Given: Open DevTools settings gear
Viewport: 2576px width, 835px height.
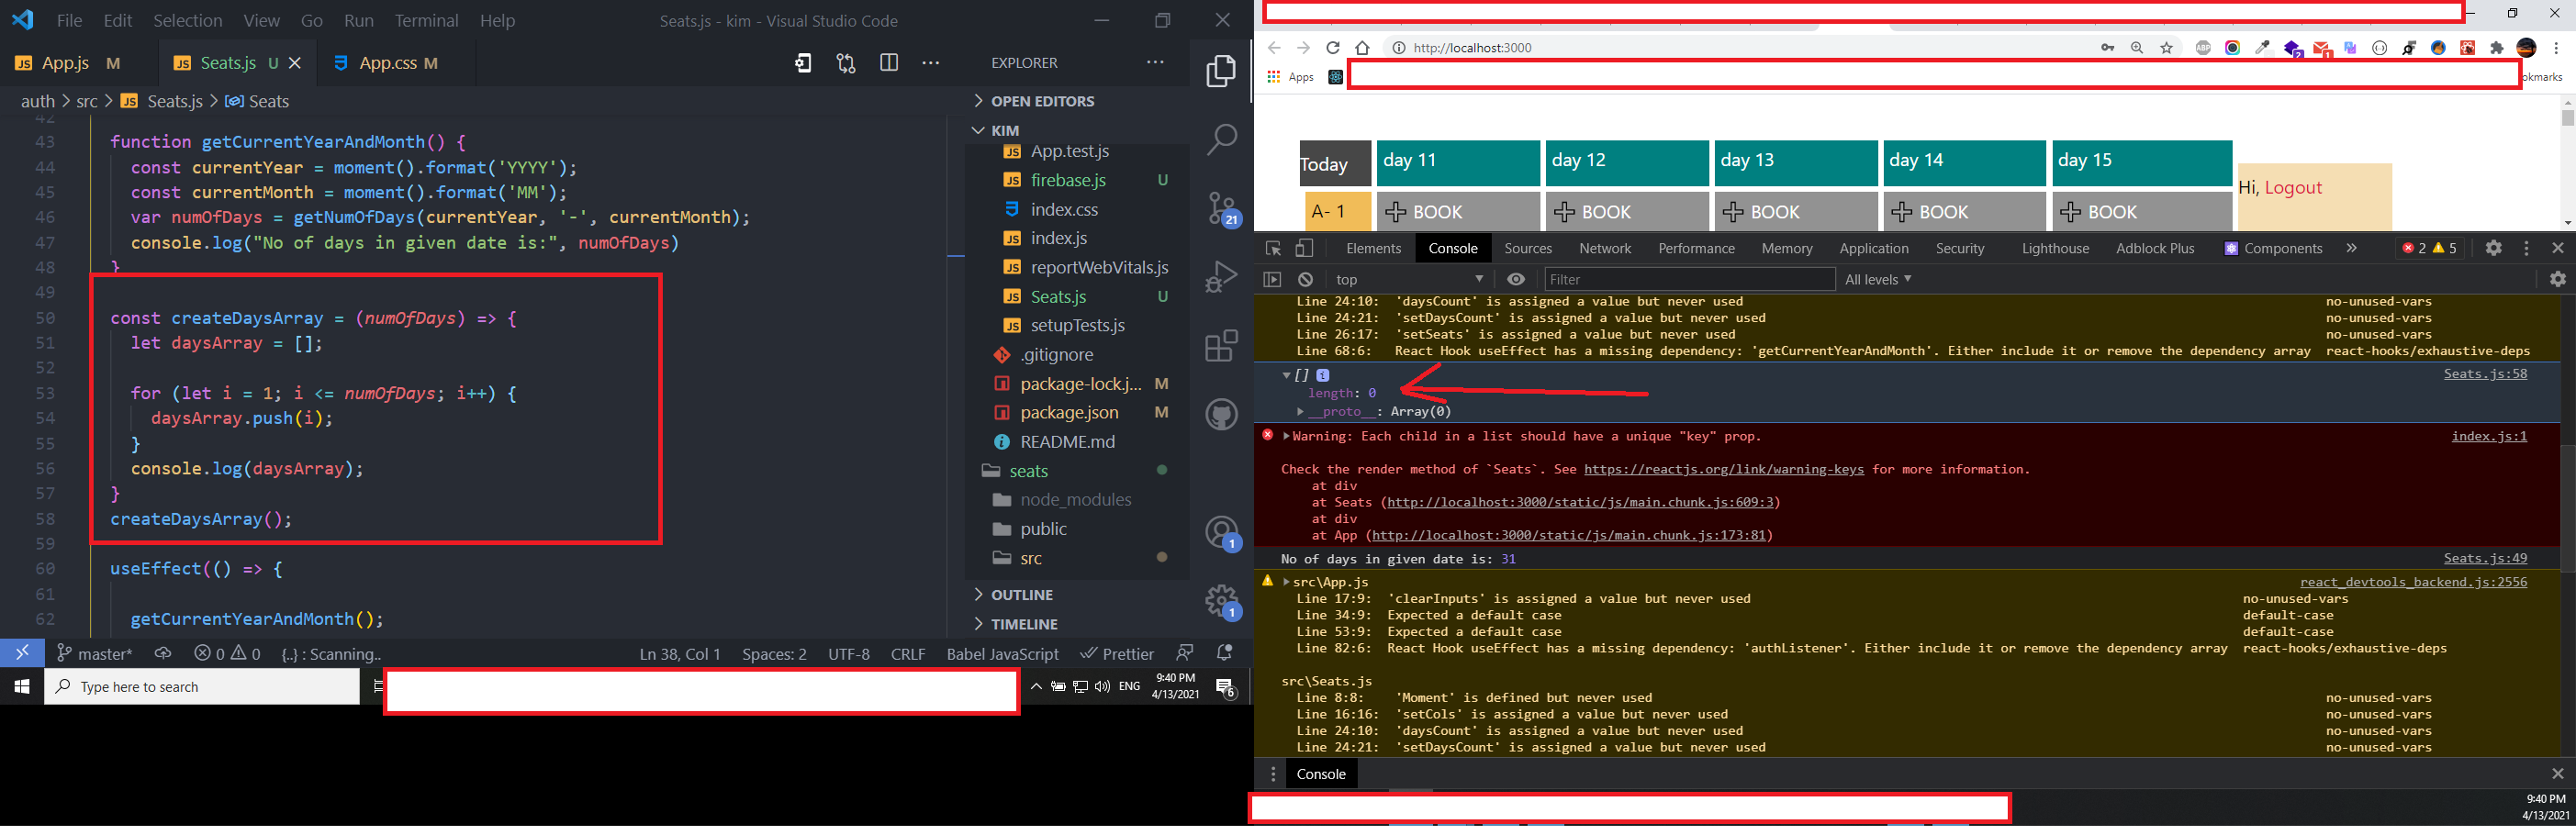Looking at the screenshot, I should pyautogui.click(x=2493, y=248).
